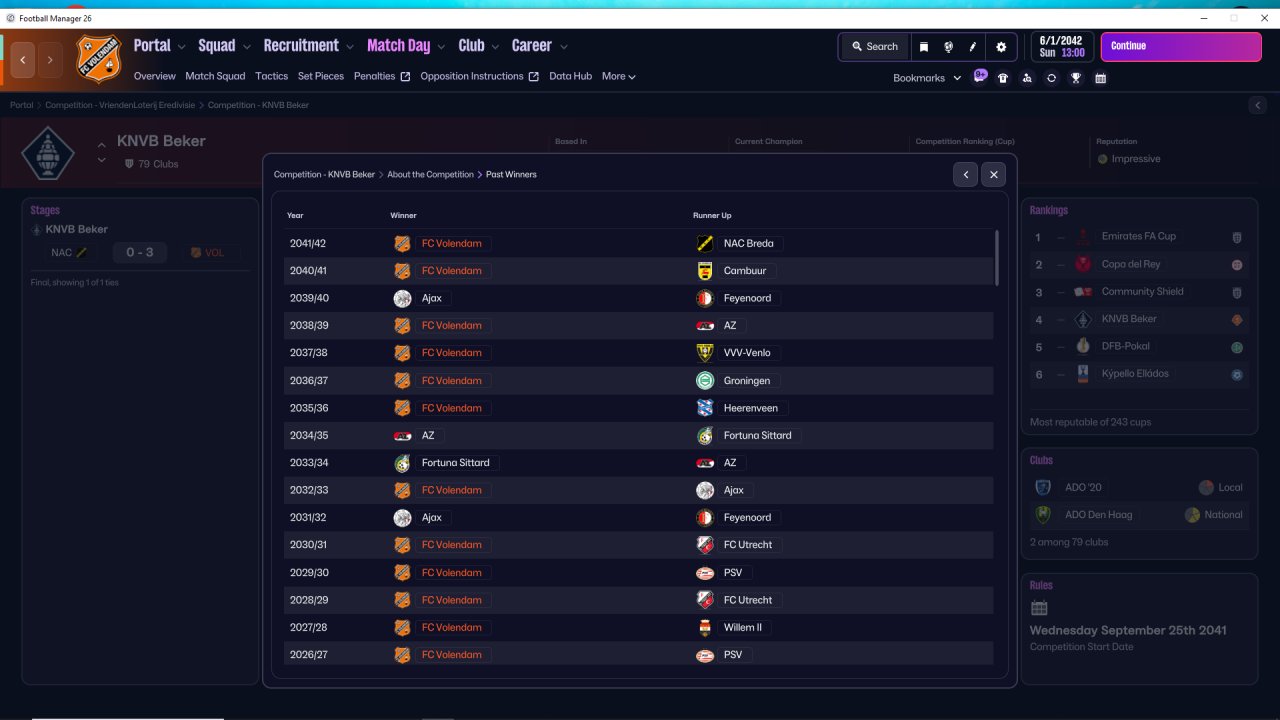Go forward with the right navigation arrow
Screen dimensions: 1280x720
[x=50, y=60]
